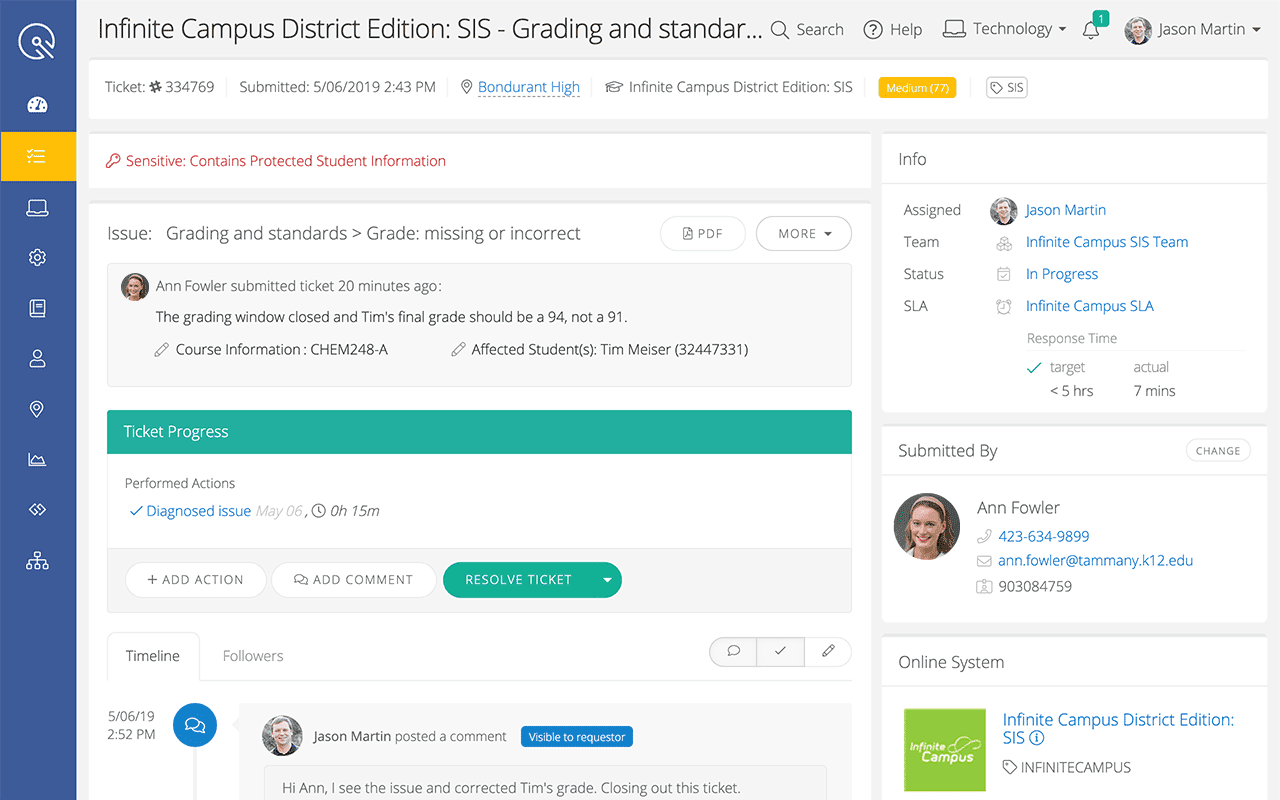Switch to the Followers tab
Image resolution: width=1280 pixels, height=800 pixels.
[253, 656]
